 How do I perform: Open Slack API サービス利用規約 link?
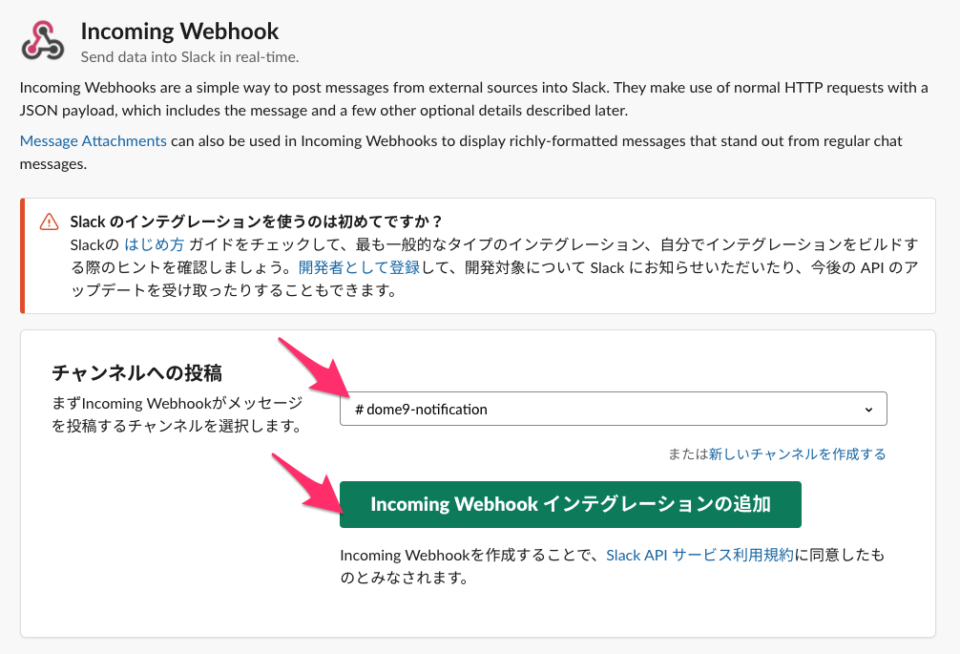tap(699, 555)
